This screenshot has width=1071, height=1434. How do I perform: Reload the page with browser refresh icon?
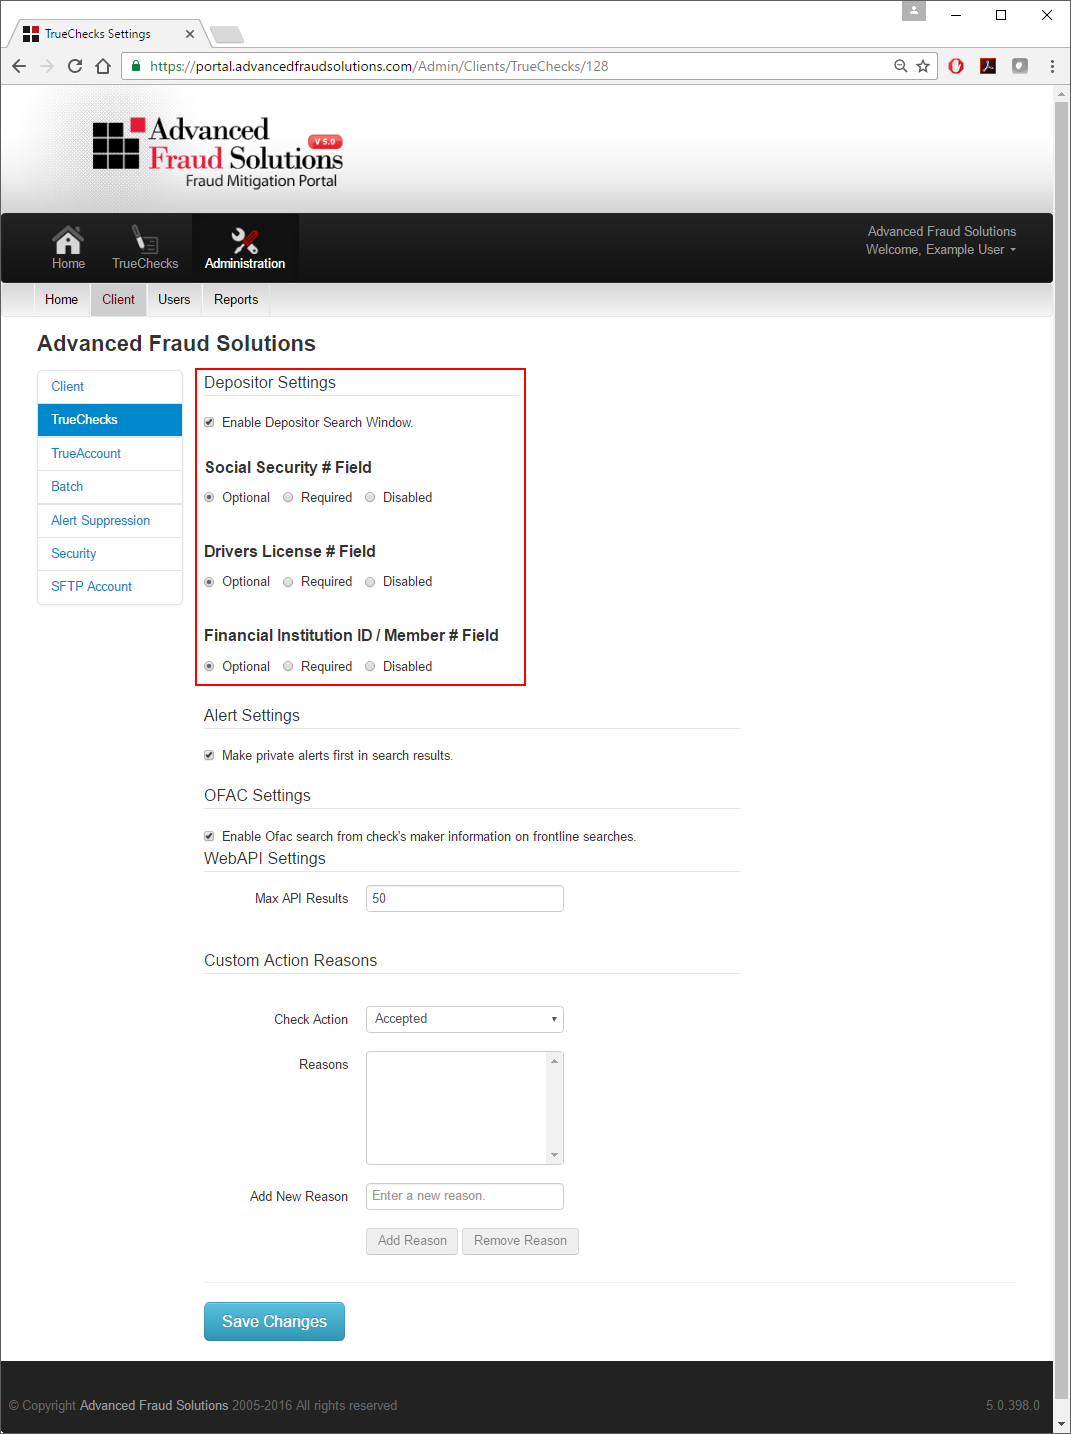click(75, 66)
